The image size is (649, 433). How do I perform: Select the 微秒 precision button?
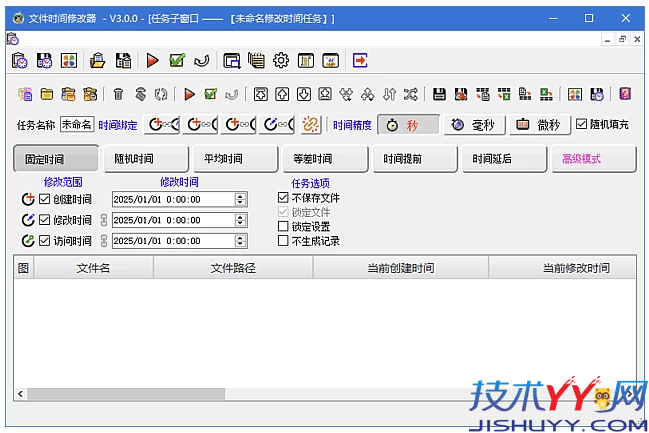pyautogui.click(x=540, y=125)
